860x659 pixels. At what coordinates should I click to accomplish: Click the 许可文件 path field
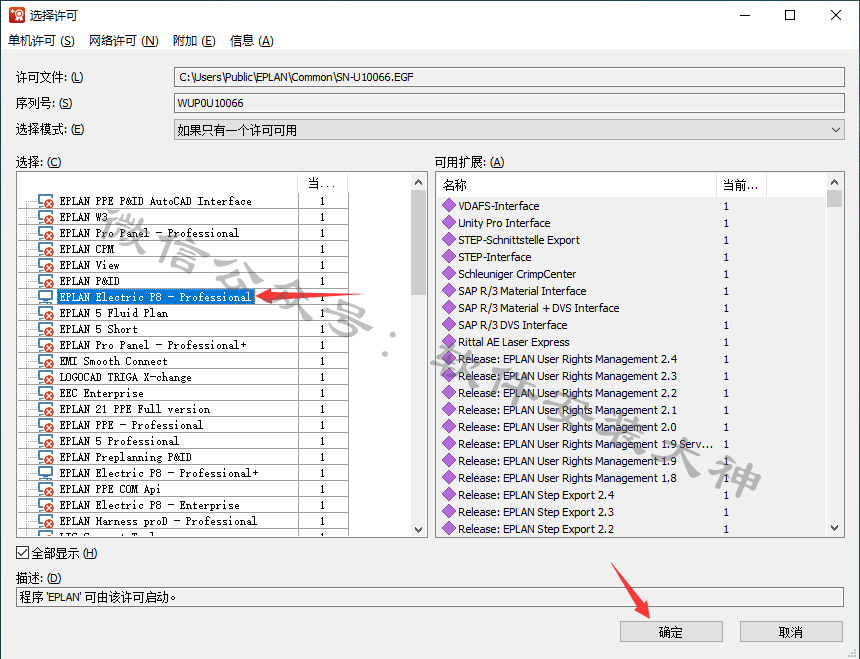509,77
